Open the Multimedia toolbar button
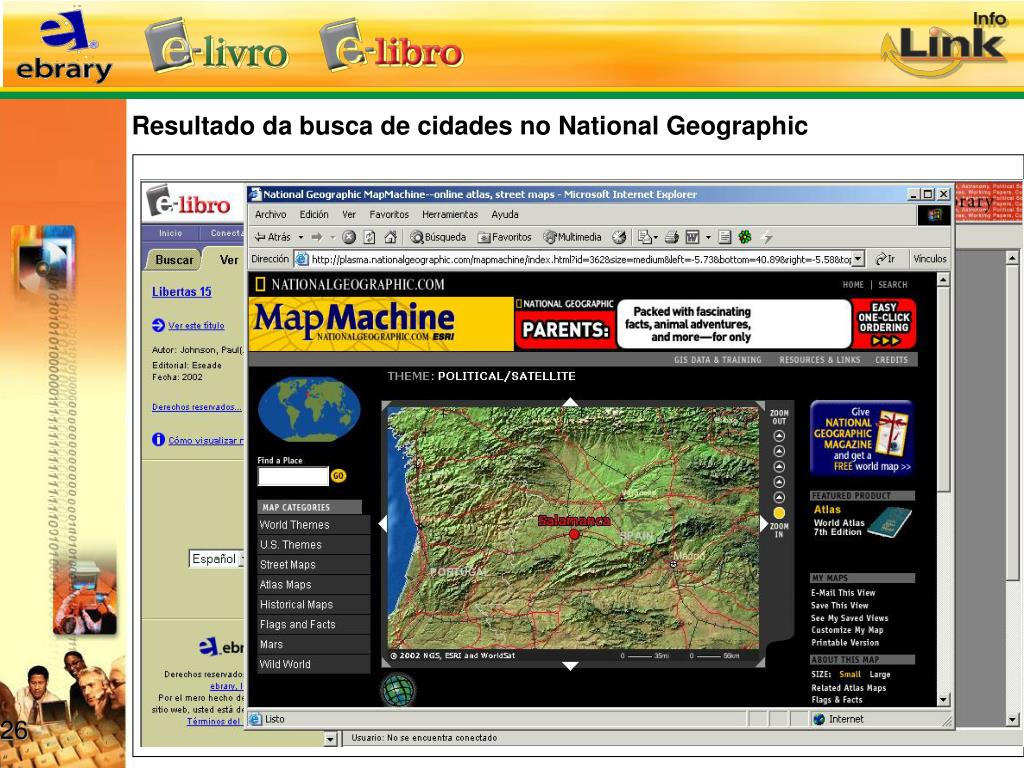Image resolution: width=1024 pixels, height=768 pixels. (573, 237)
